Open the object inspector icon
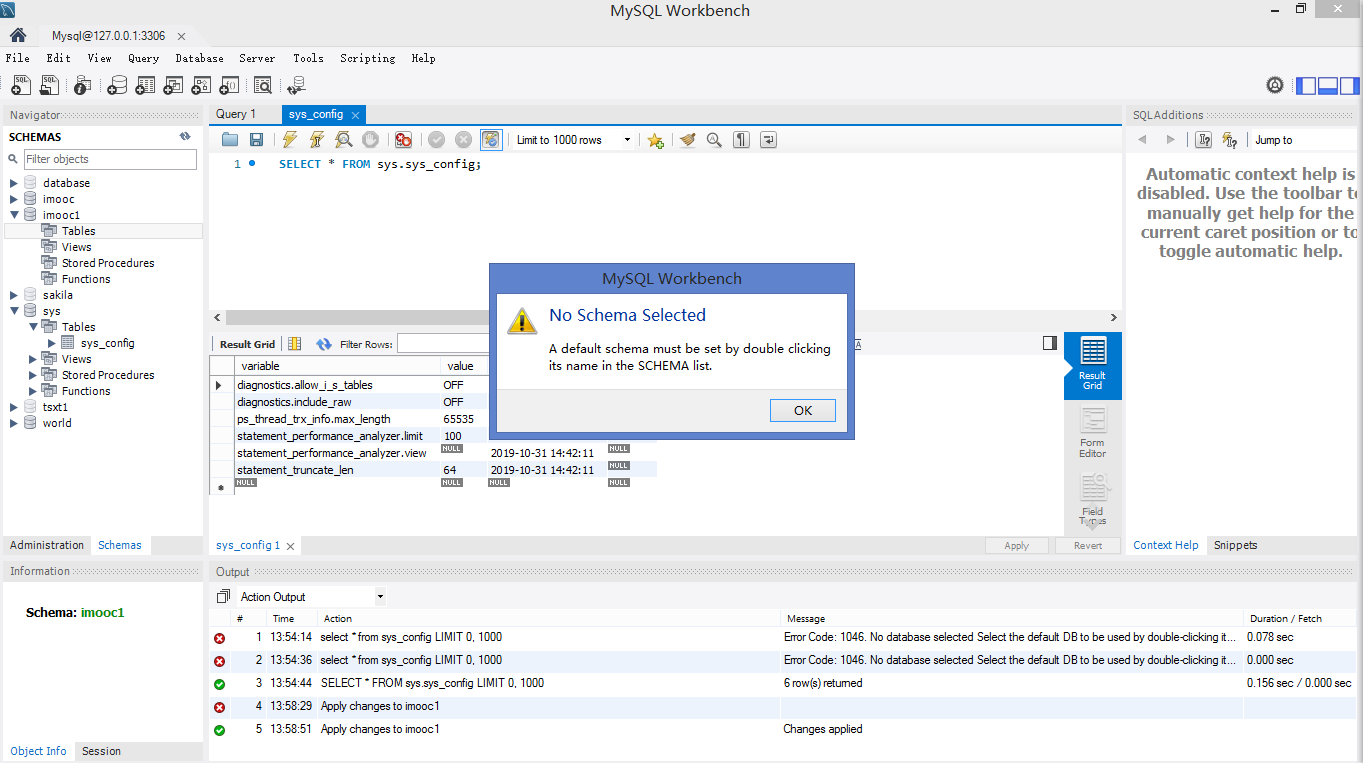Image resolution: width=1363 pixels, height=763 pixels. tap(82, 86)
